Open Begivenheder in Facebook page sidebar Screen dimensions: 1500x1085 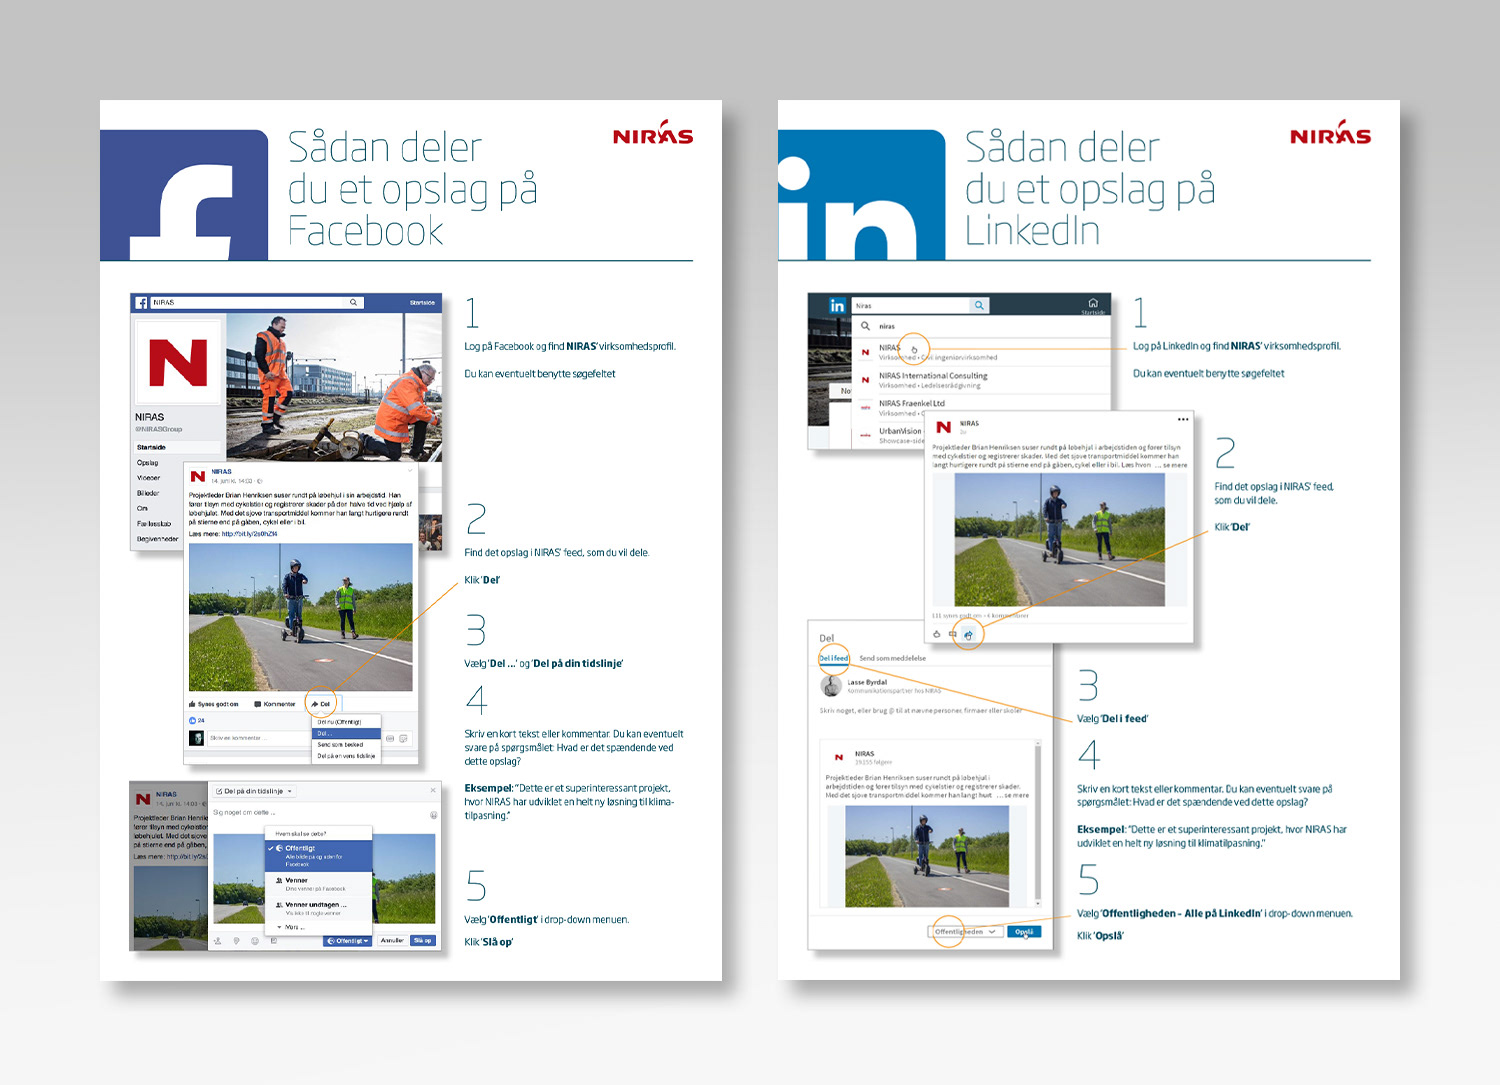point(160,539)
